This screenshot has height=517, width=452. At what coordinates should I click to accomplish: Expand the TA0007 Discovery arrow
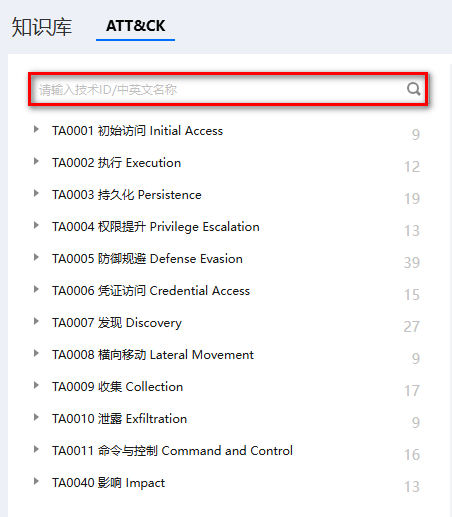coord(36,321)
